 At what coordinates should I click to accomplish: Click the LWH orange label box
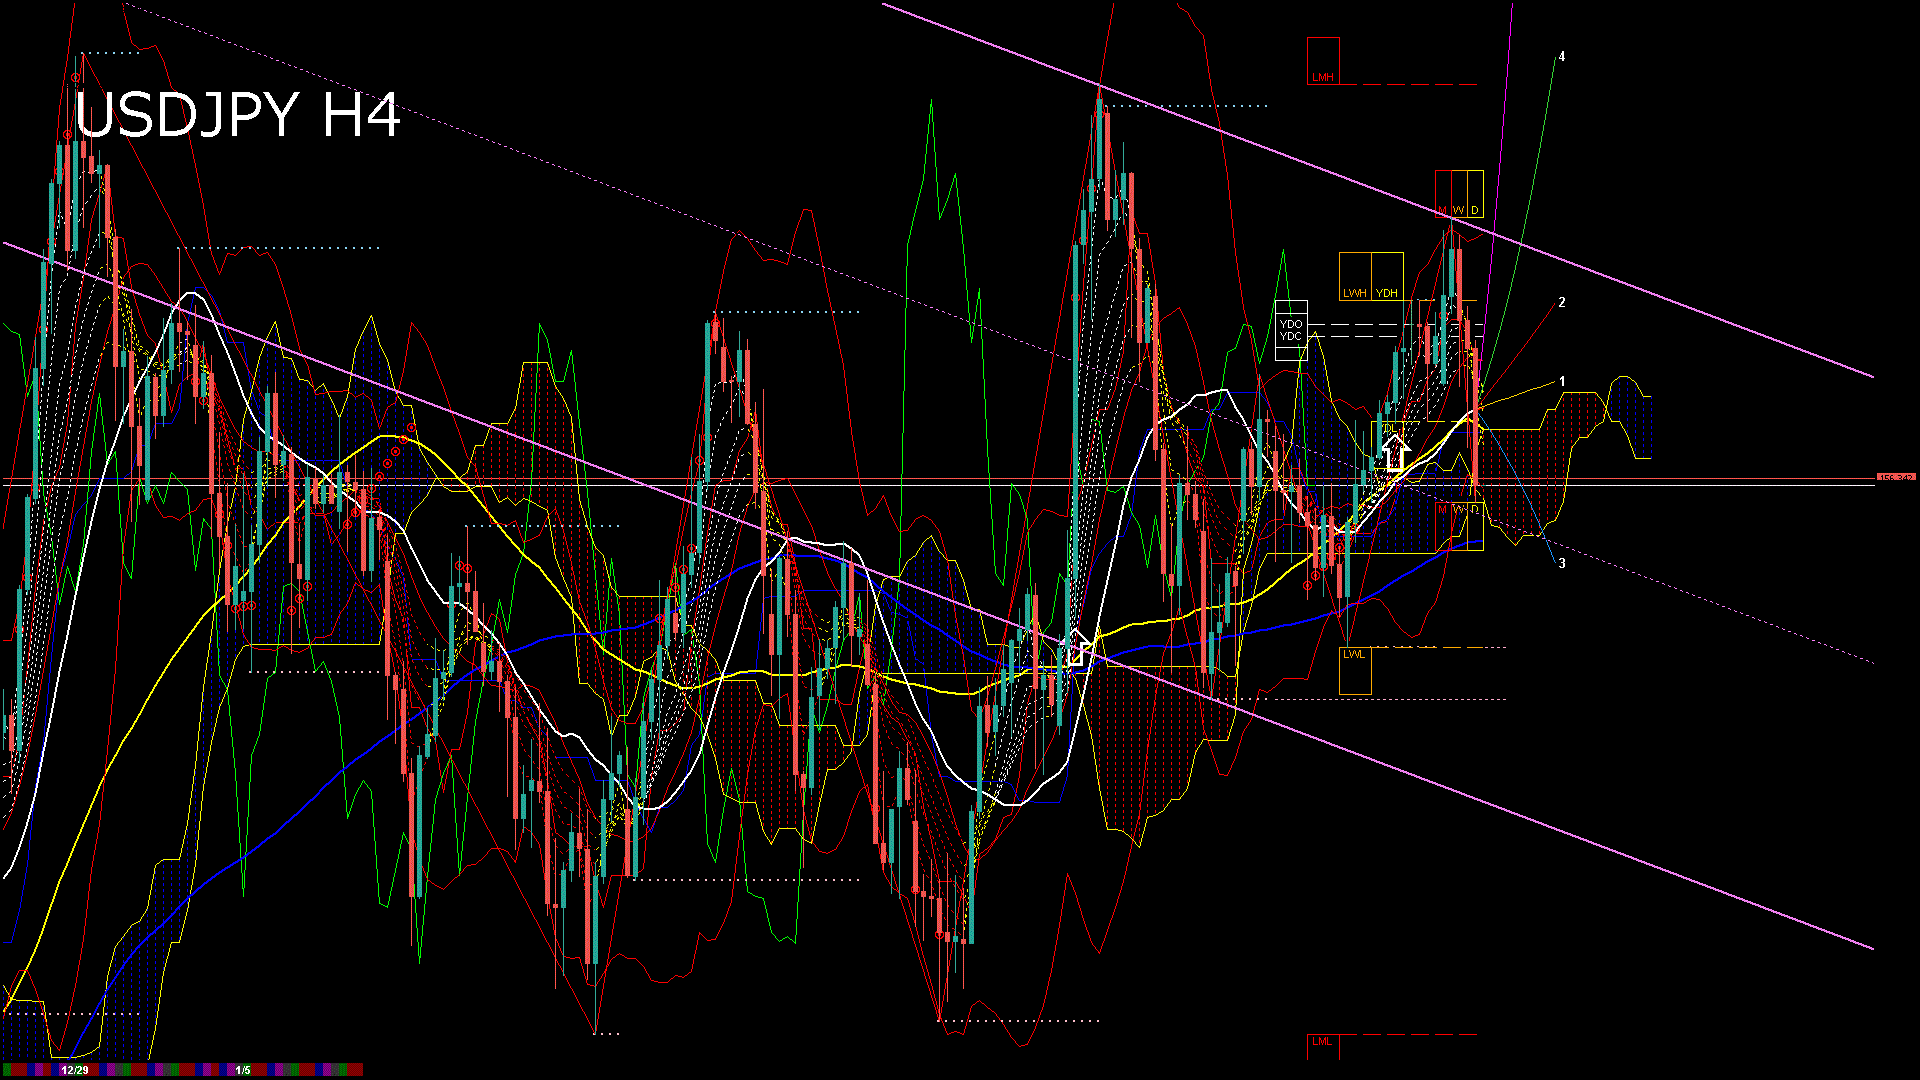(x=1355, y=276)
